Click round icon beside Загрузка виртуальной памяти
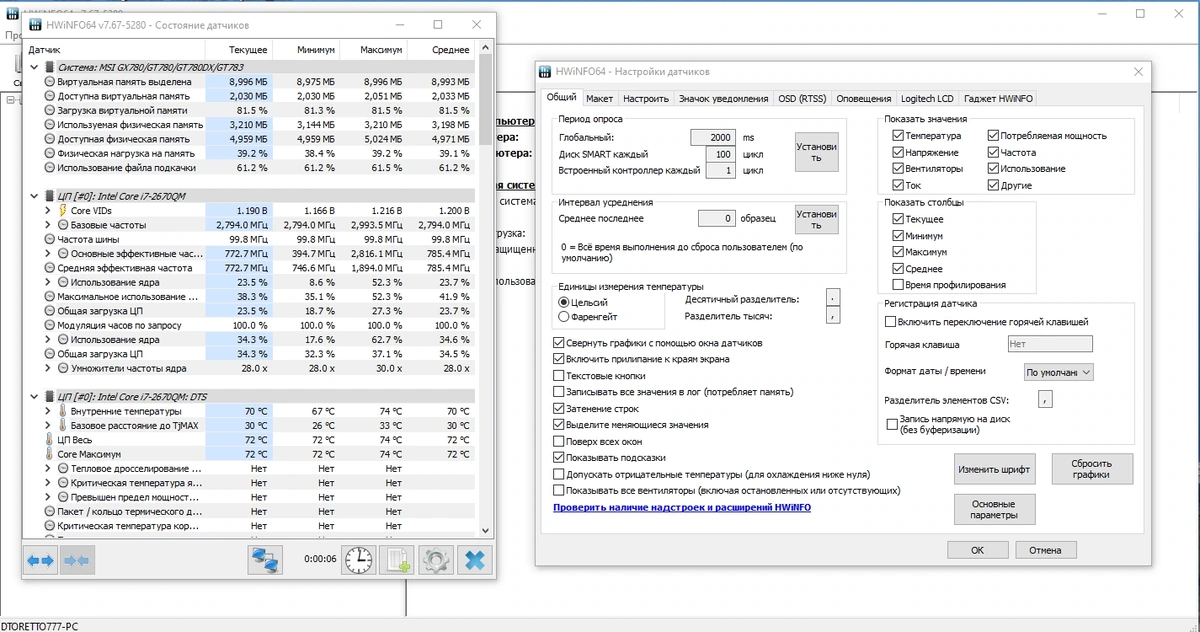Viewport: 1200px width, 632px height. (49, 110)
